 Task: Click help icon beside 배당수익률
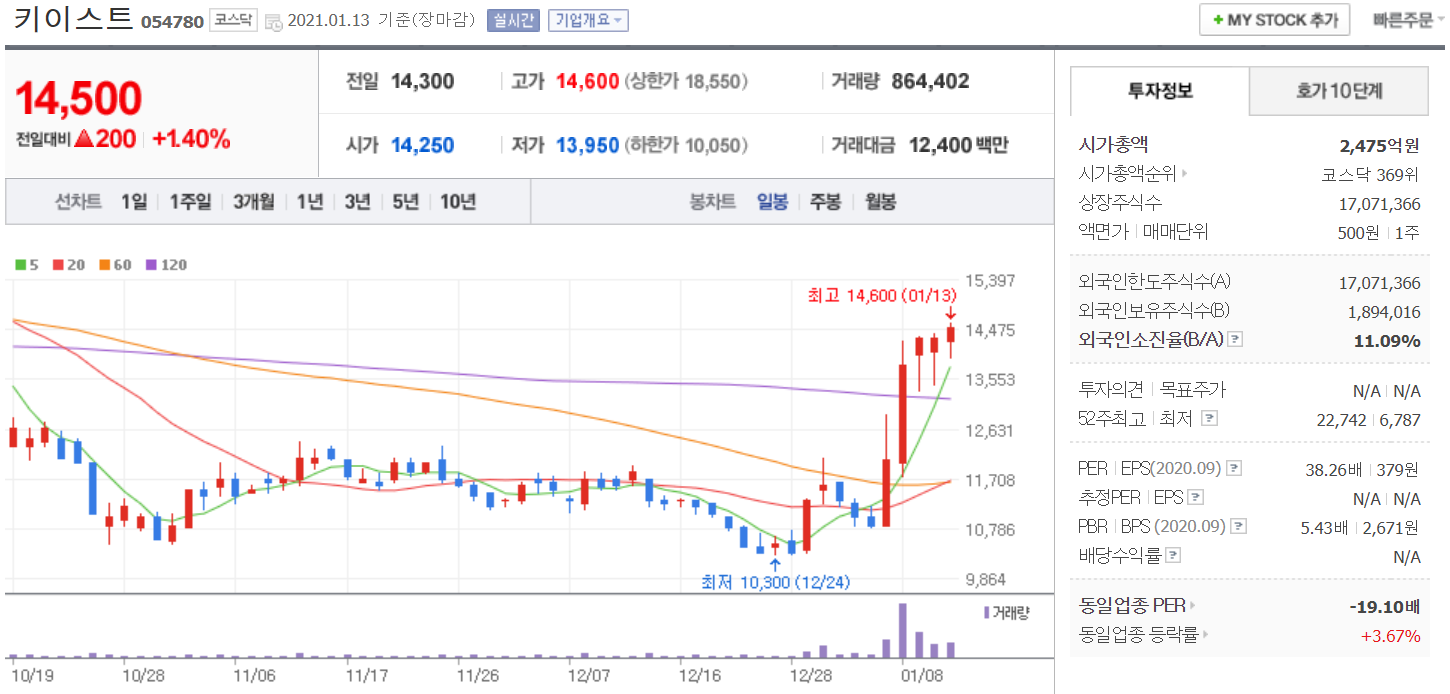coord(1173,555)
